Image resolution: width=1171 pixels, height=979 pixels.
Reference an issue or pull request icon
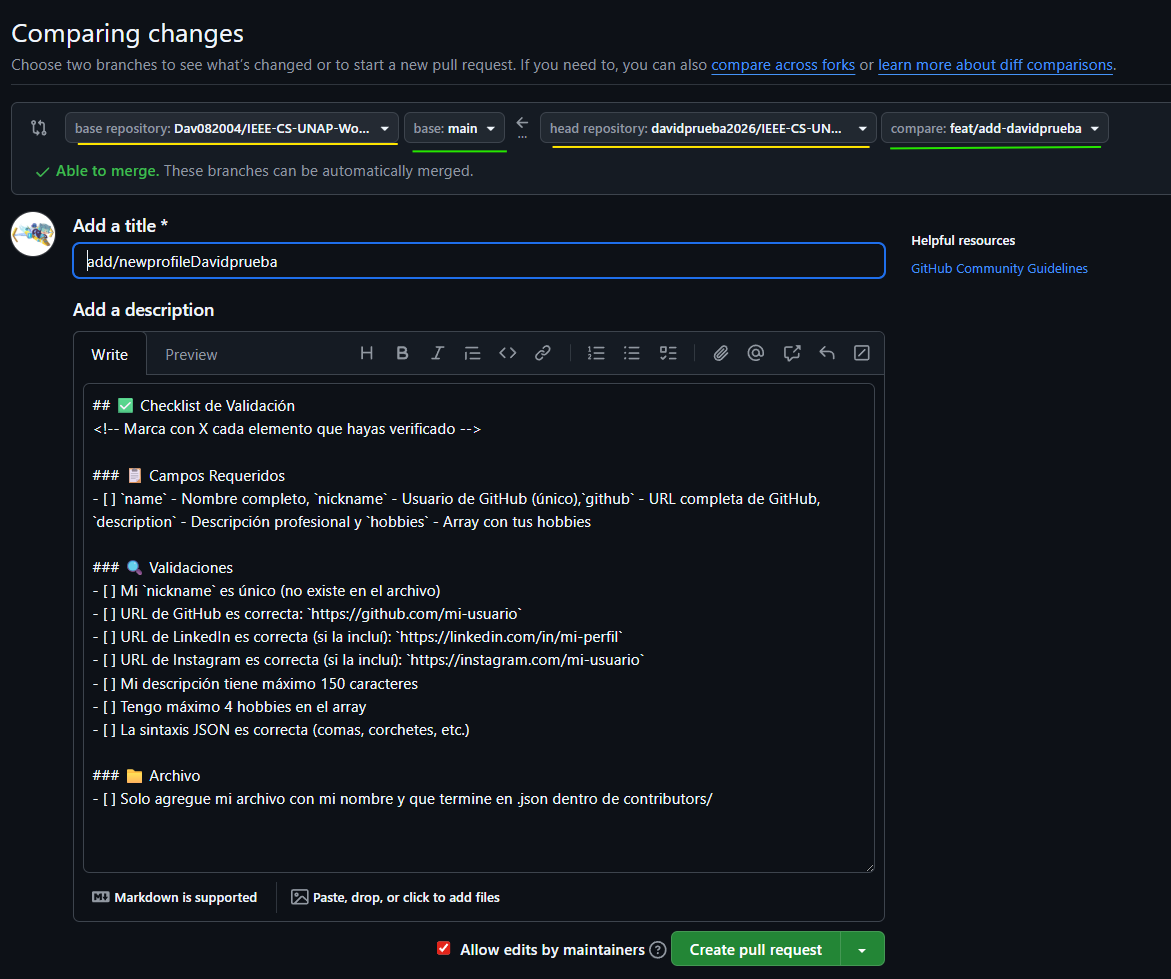coord(792,353)
